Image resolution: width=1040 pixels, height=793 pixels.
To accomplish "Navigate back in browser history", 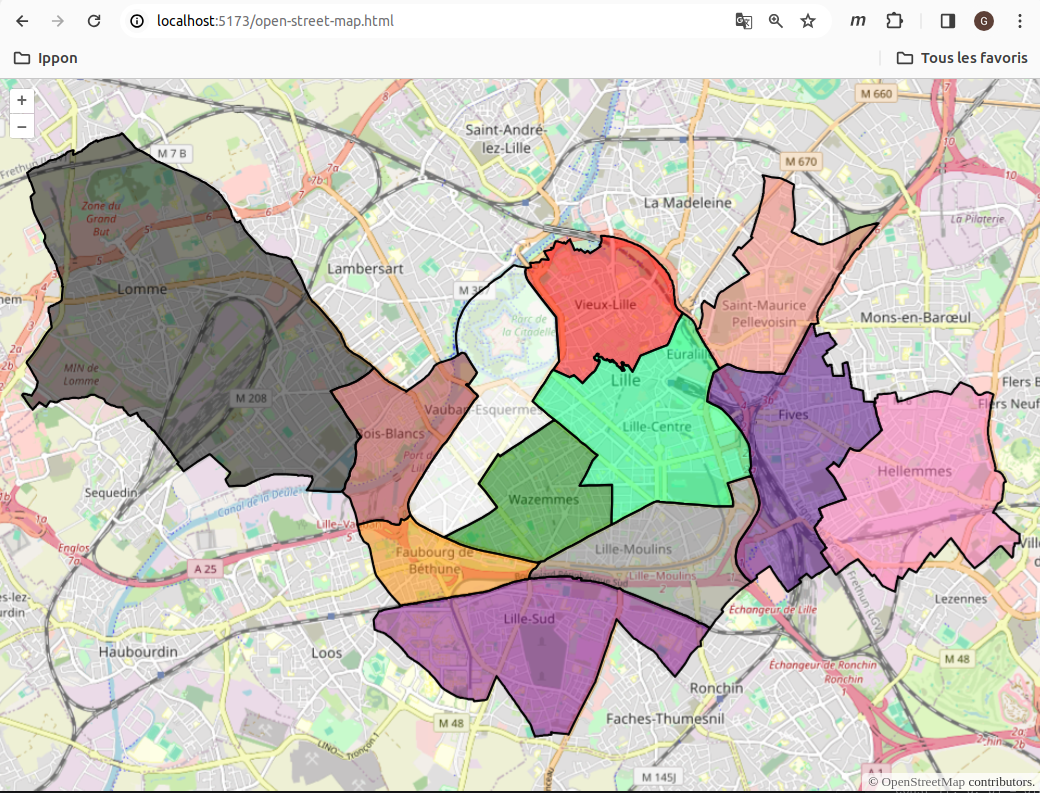I will click(x=21, y=20).
